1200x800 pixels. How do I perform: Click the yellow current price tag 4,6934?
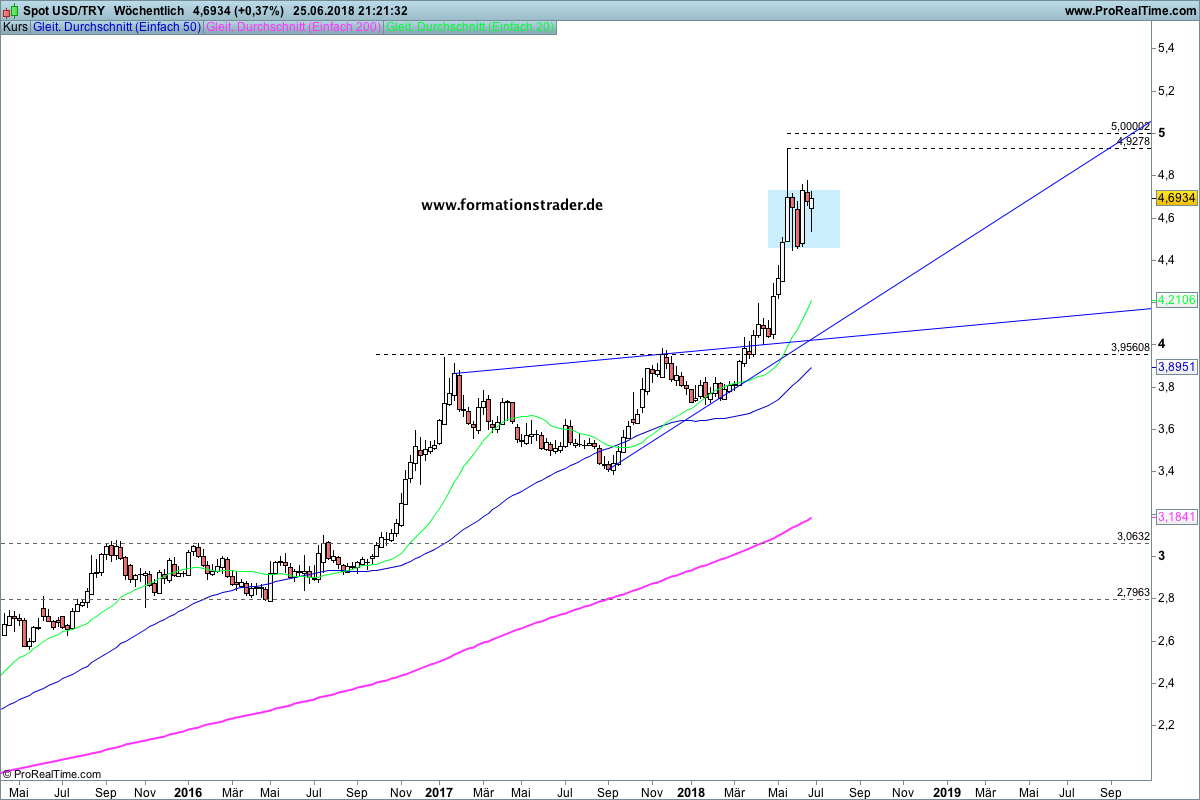[x=1176, y=199]
